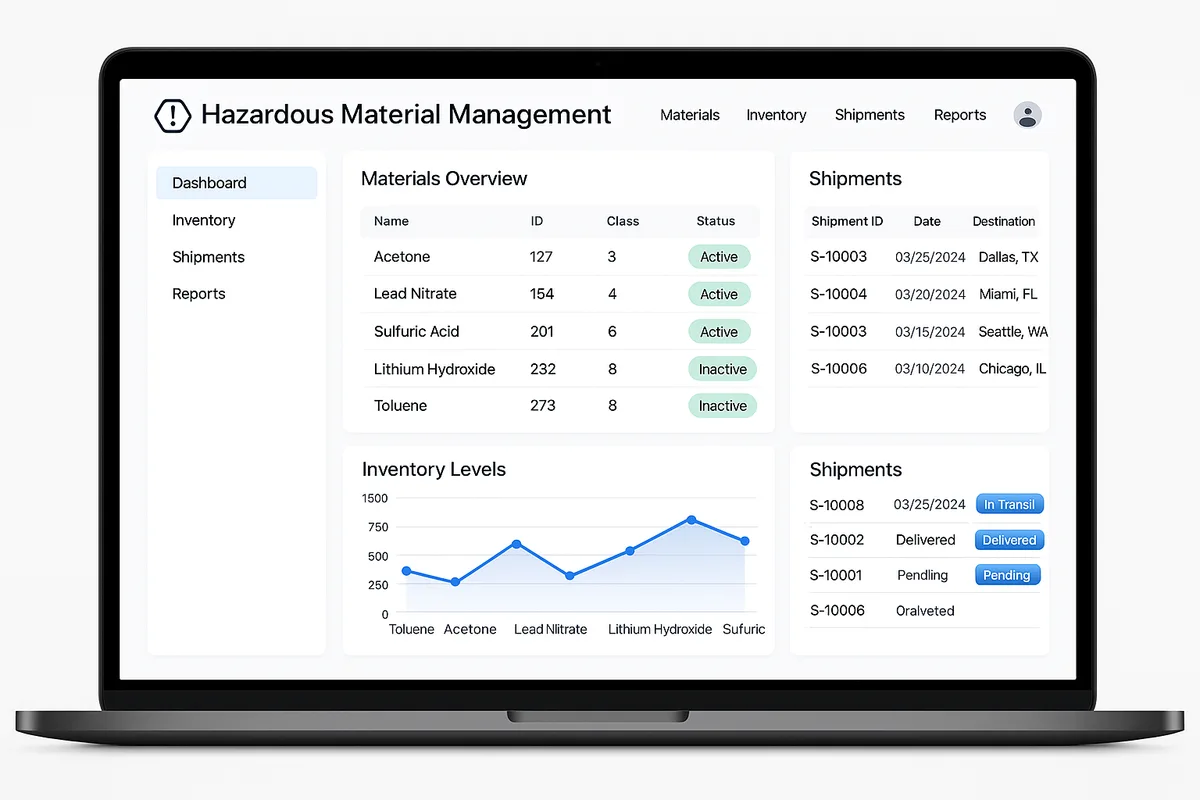Choose Reports in the left sidebar
Screen dimensions: 1200x800
pyautogui.click(x=199, y=294)
